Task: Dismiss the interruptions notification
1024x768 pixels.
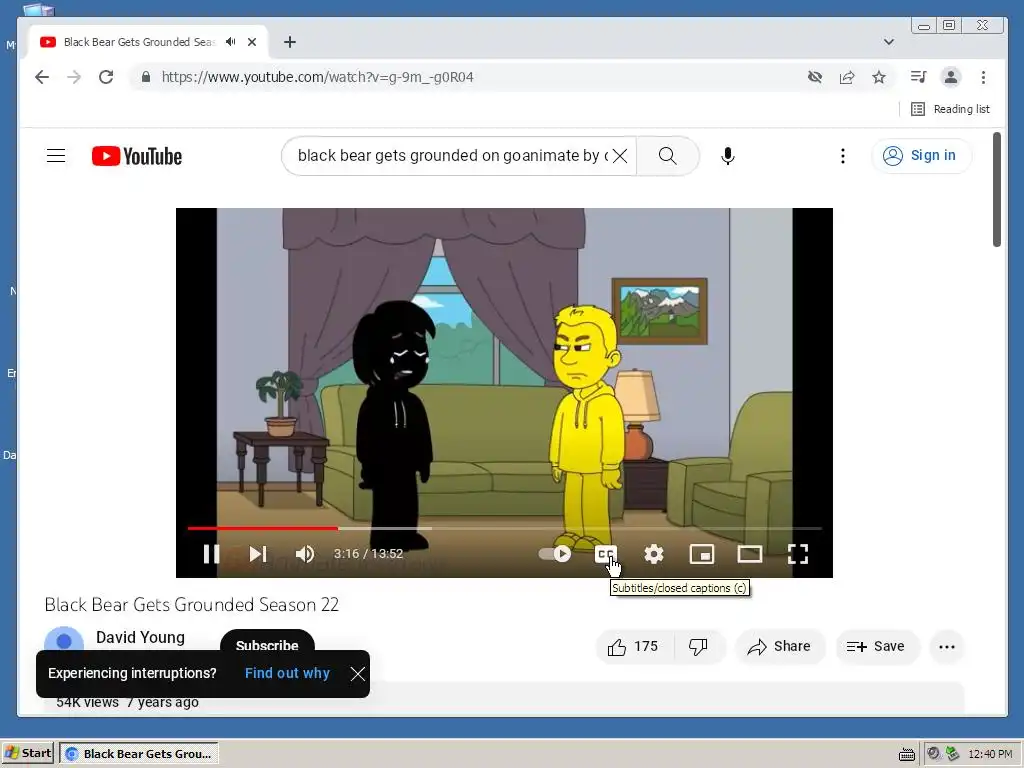Action: coord(358,674)
